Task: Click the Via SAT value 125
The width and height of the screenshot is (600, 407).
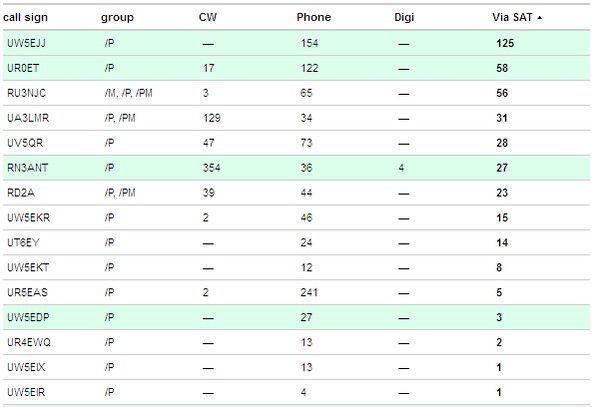Action: [x=505, y=43]
